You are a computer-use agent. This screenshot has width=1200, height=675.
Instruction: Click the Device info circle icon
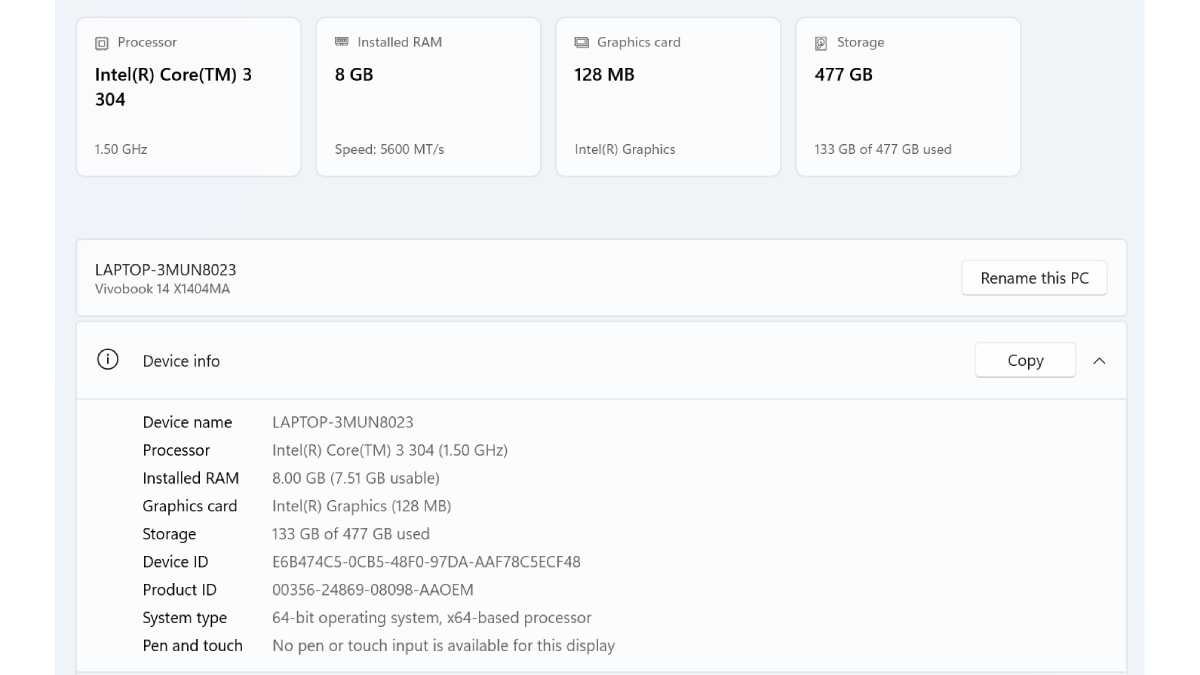tap(107, 360)
